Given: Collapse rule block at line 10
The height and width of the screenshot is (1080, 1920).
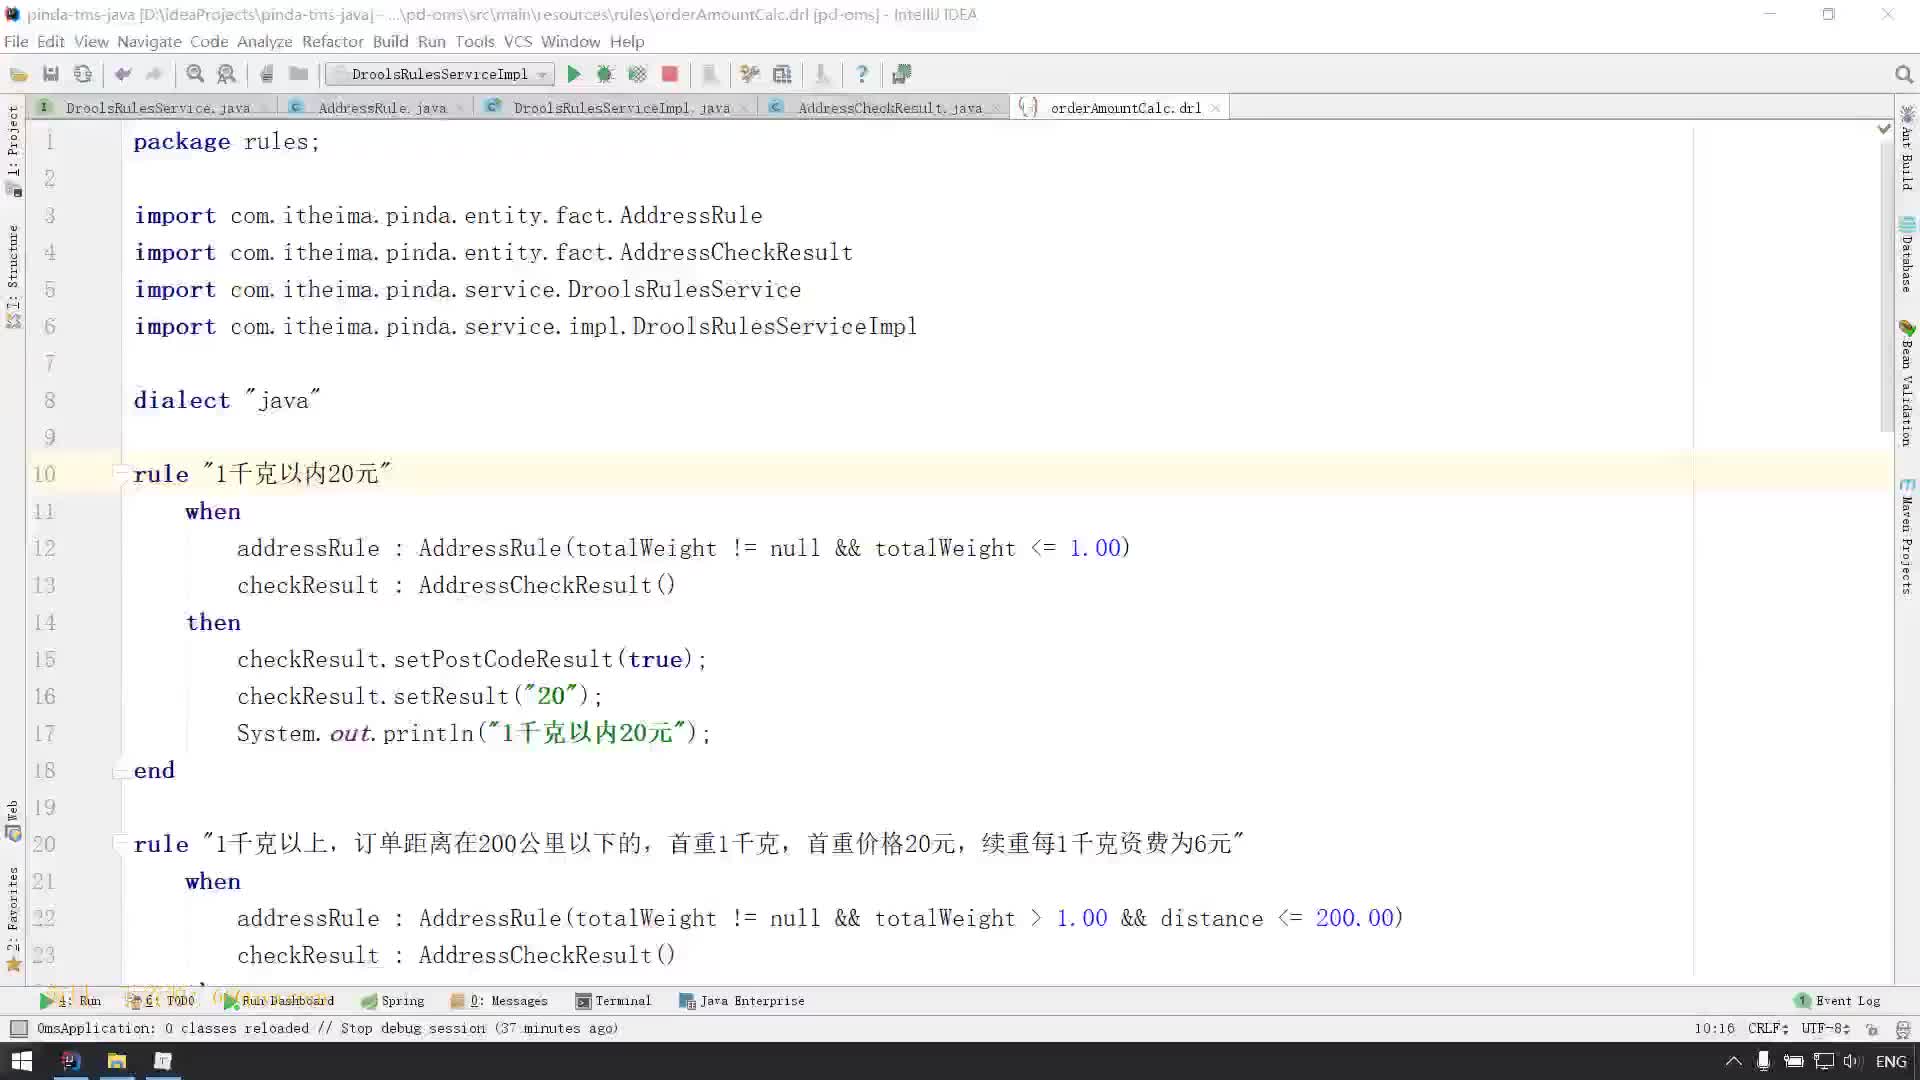Looking at the screenshot, I should [120, 473].
